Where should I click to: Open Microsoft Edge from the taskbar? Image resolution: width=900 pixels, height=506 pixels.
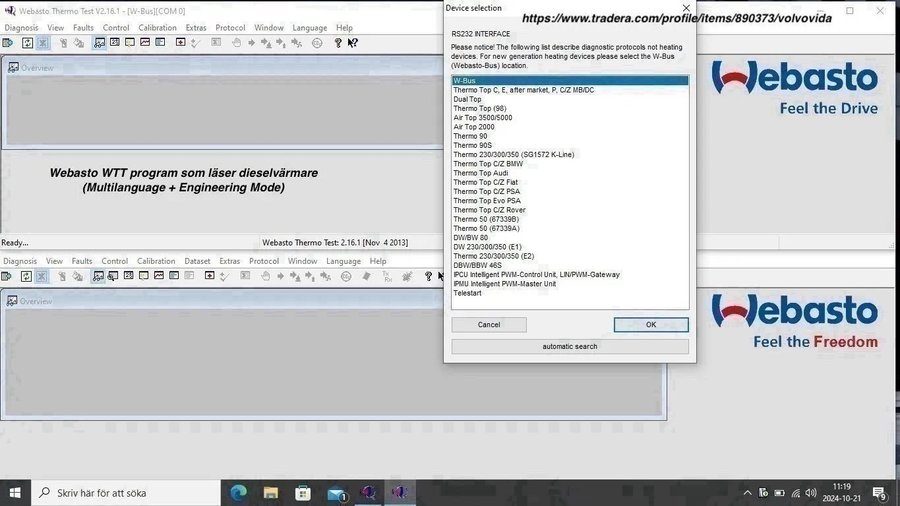tap(238, 493)
